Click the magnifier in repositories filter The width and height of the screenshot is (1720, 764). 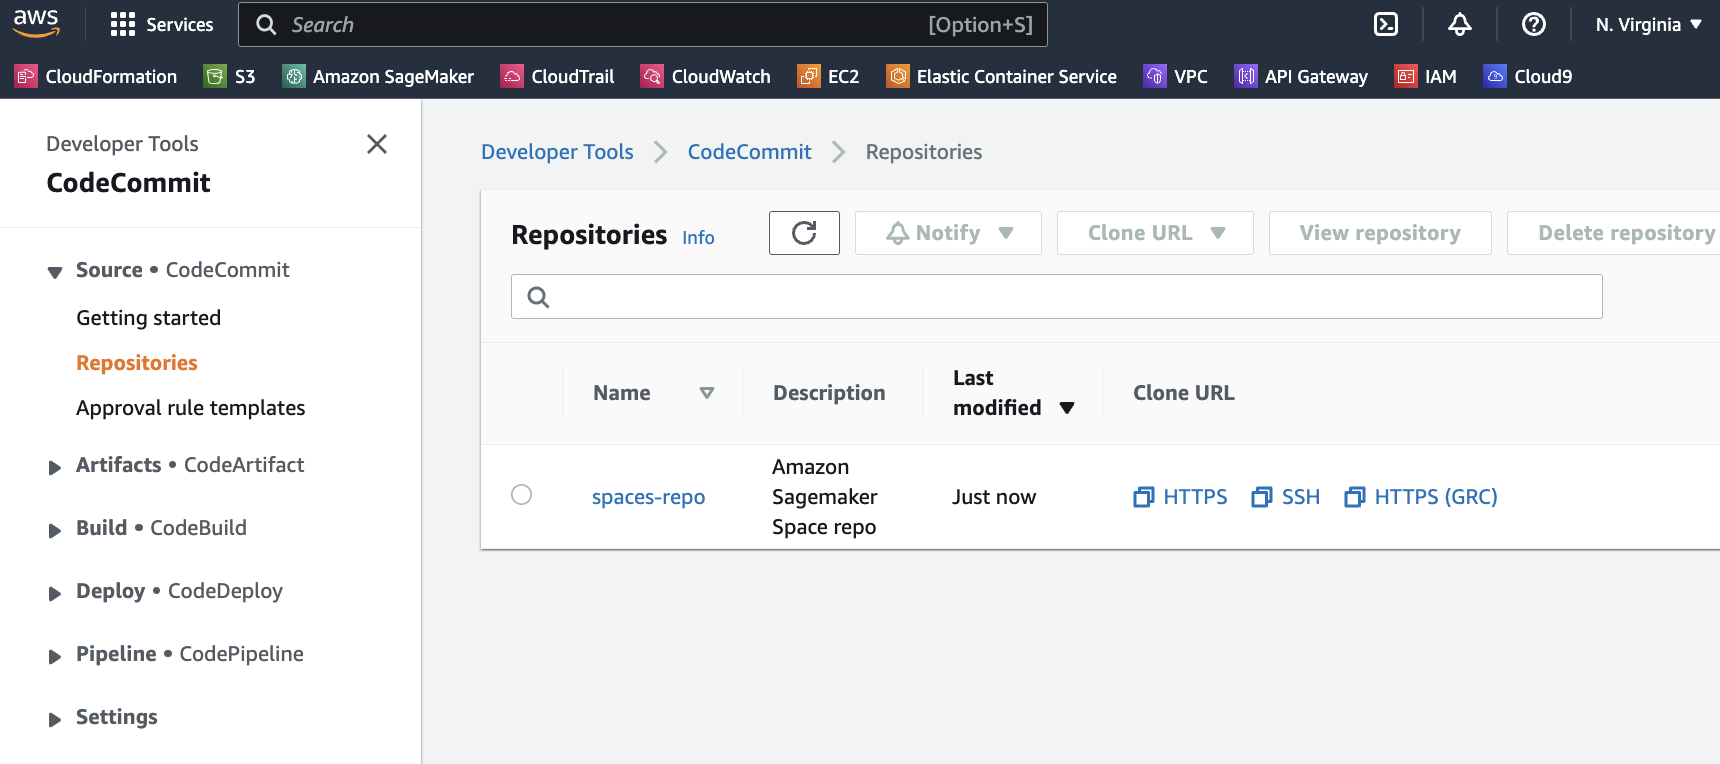pyautogui.click(x=538, y=297)
